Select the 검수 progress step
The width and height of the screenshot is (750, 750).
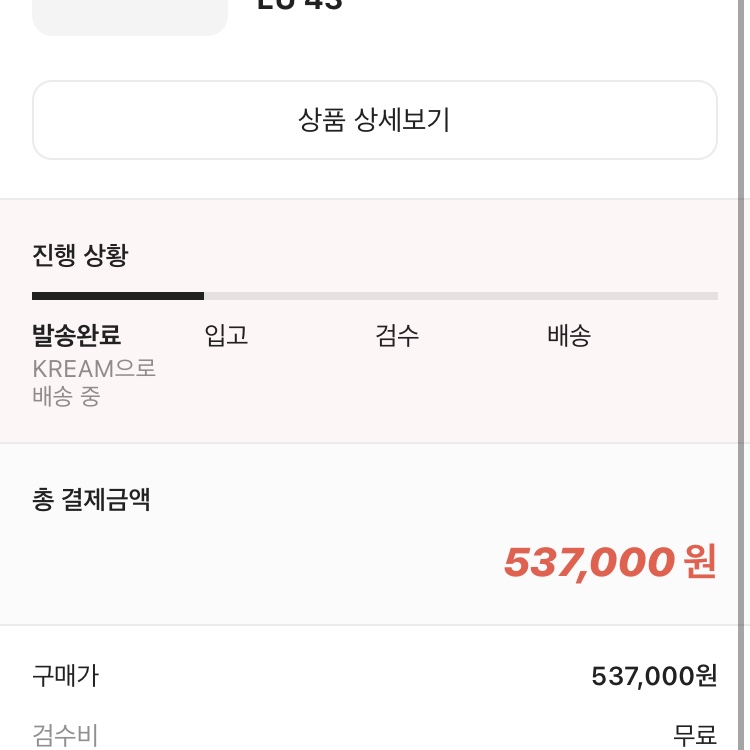click(x=397, y=335)
